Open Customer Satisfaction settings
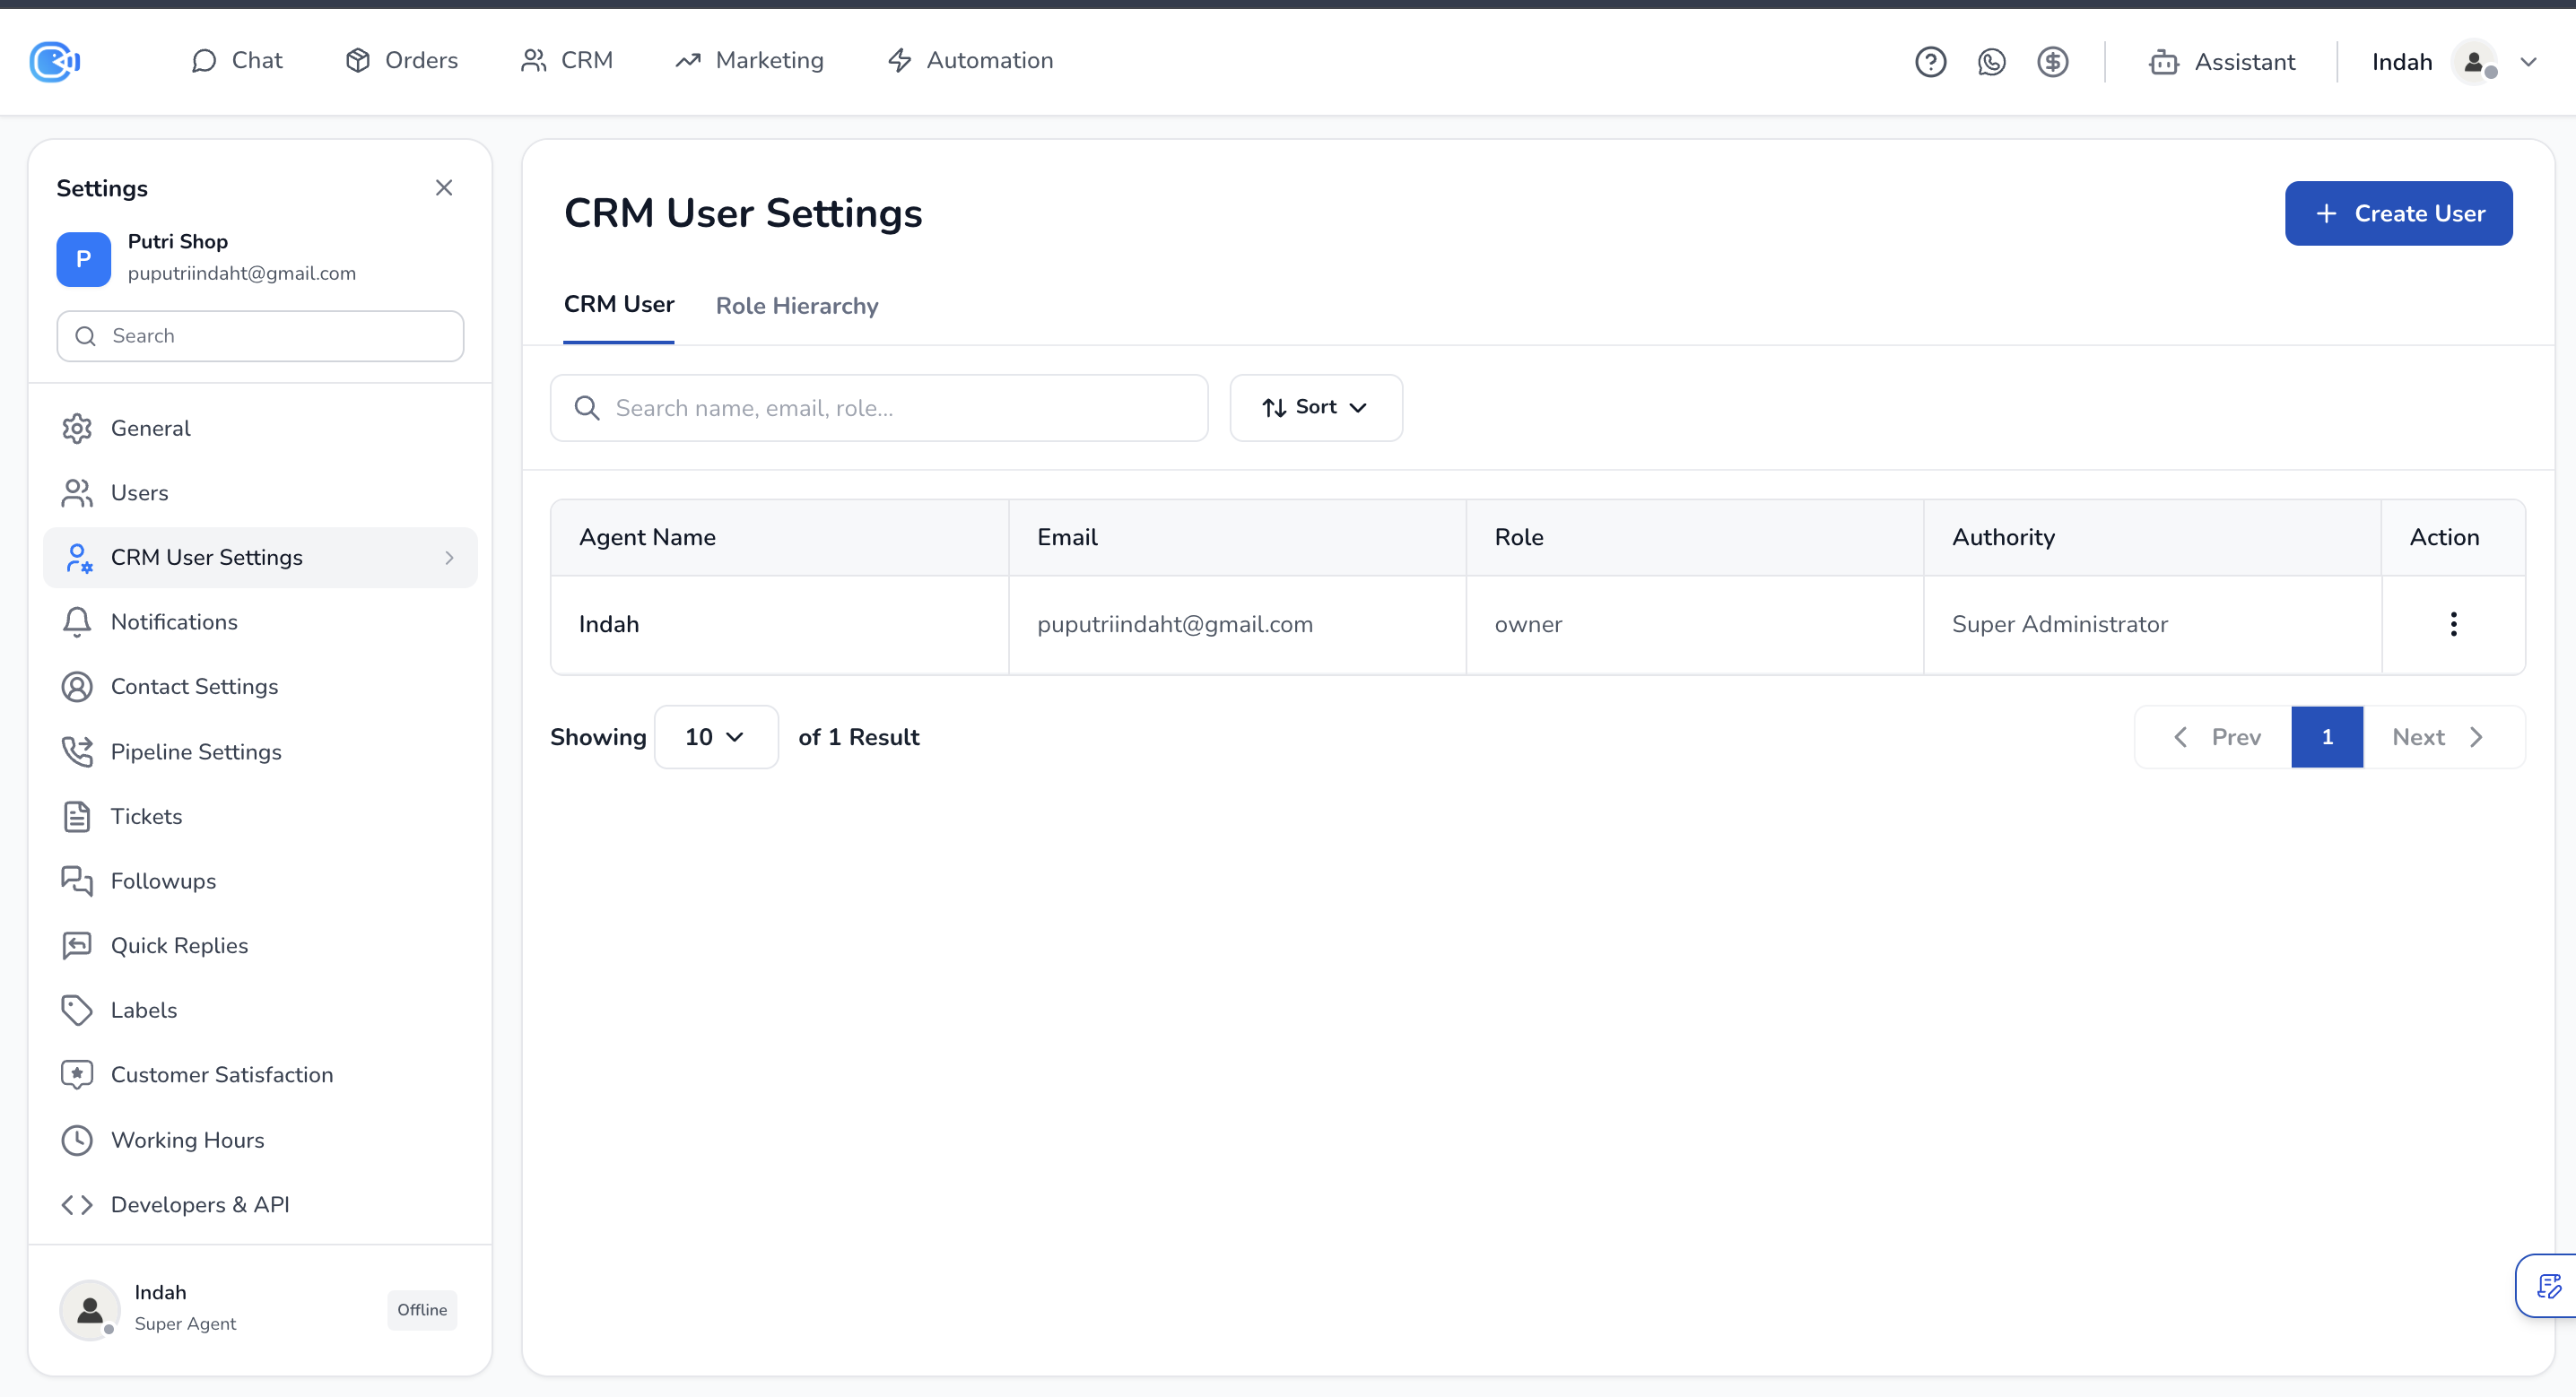This screenshot has height=1397, width=2576. [x=221, y=1075]
